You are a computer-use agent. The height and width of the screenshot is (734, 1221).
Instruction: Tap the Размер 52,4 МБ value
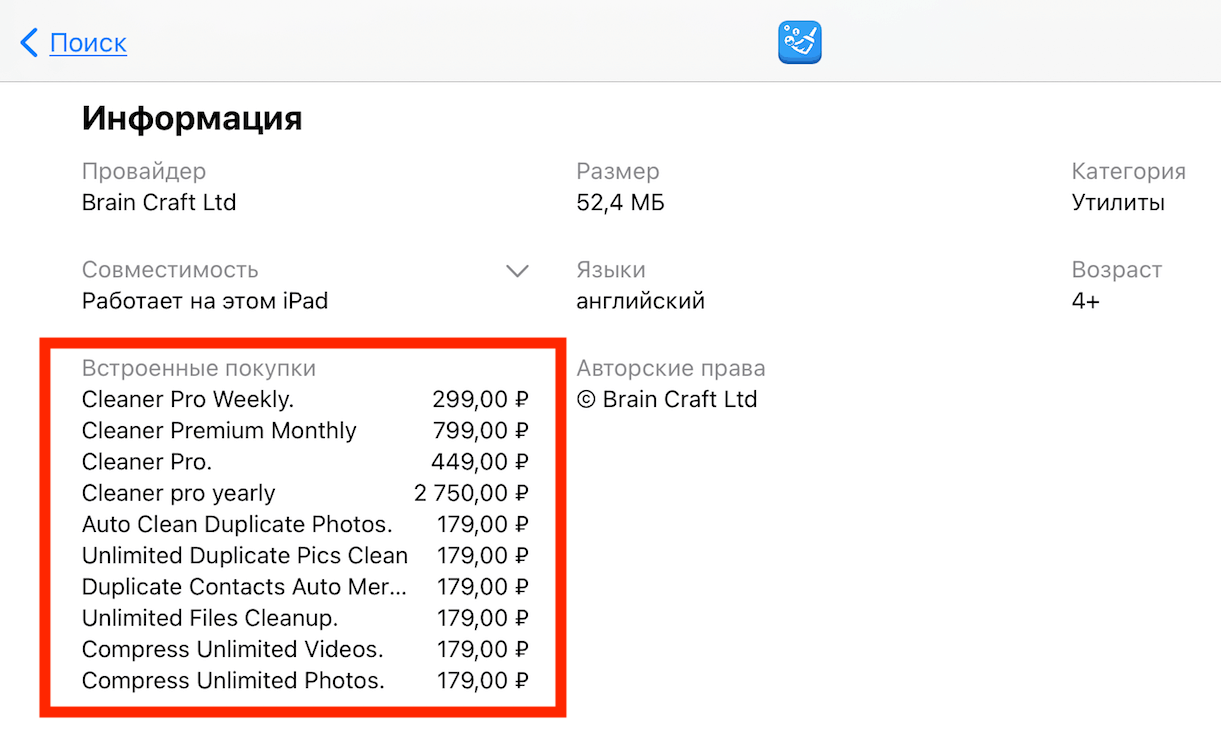620,203
